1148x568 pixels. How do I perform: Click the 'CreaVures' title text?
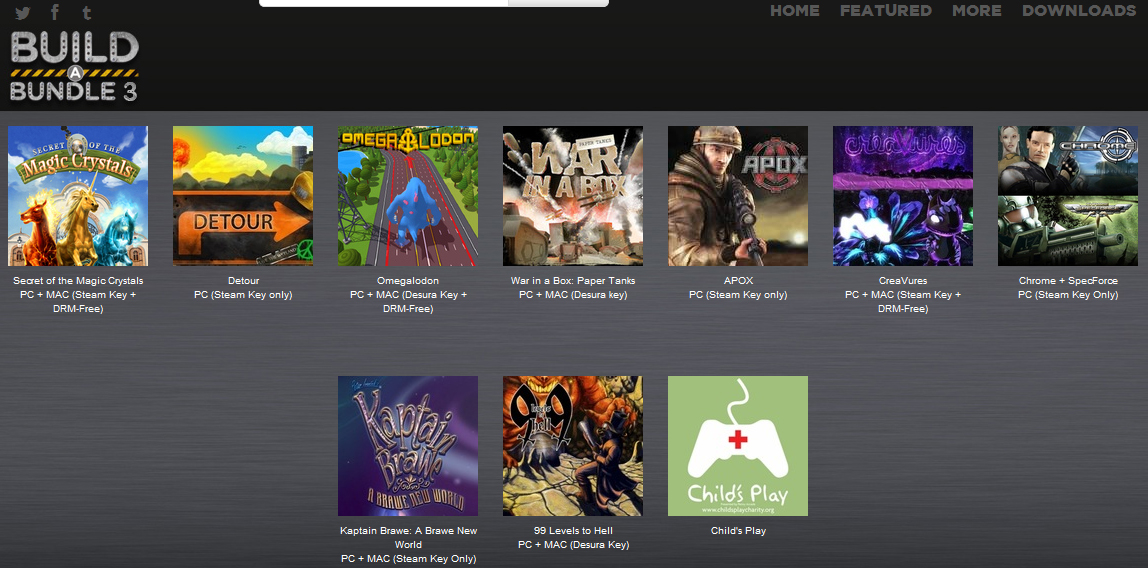903,281
